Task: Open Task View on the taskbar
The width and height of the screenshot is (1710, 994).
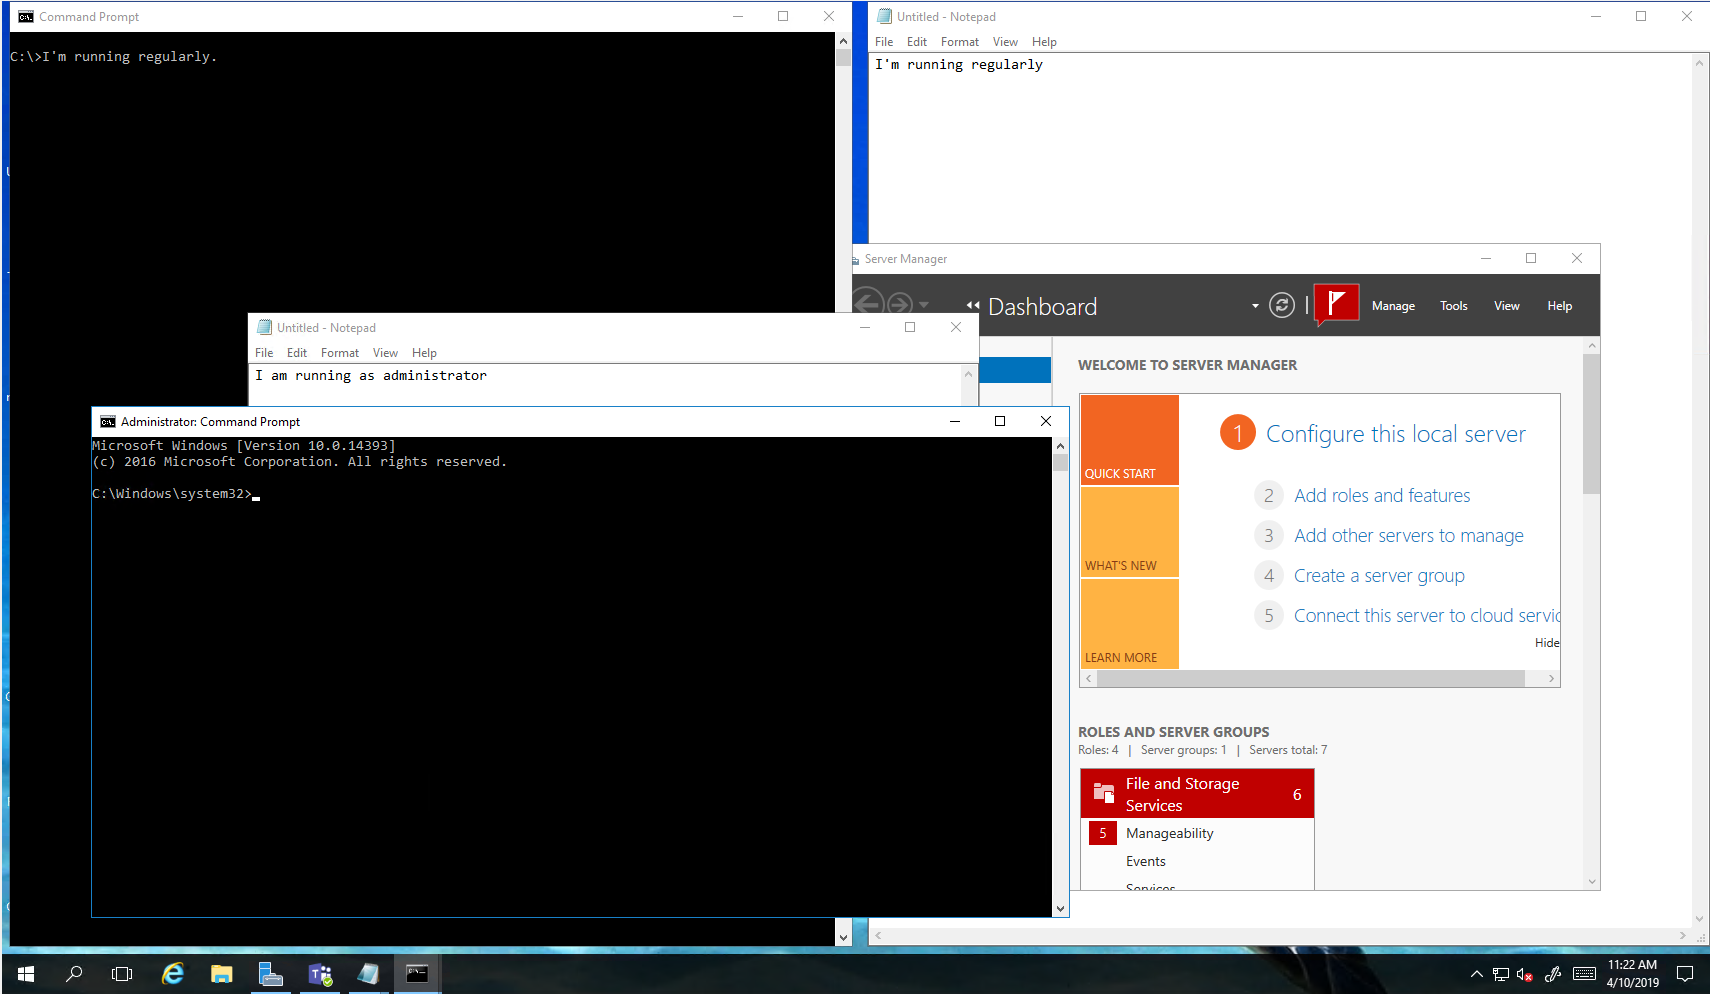Action: (x=122, y=973)
